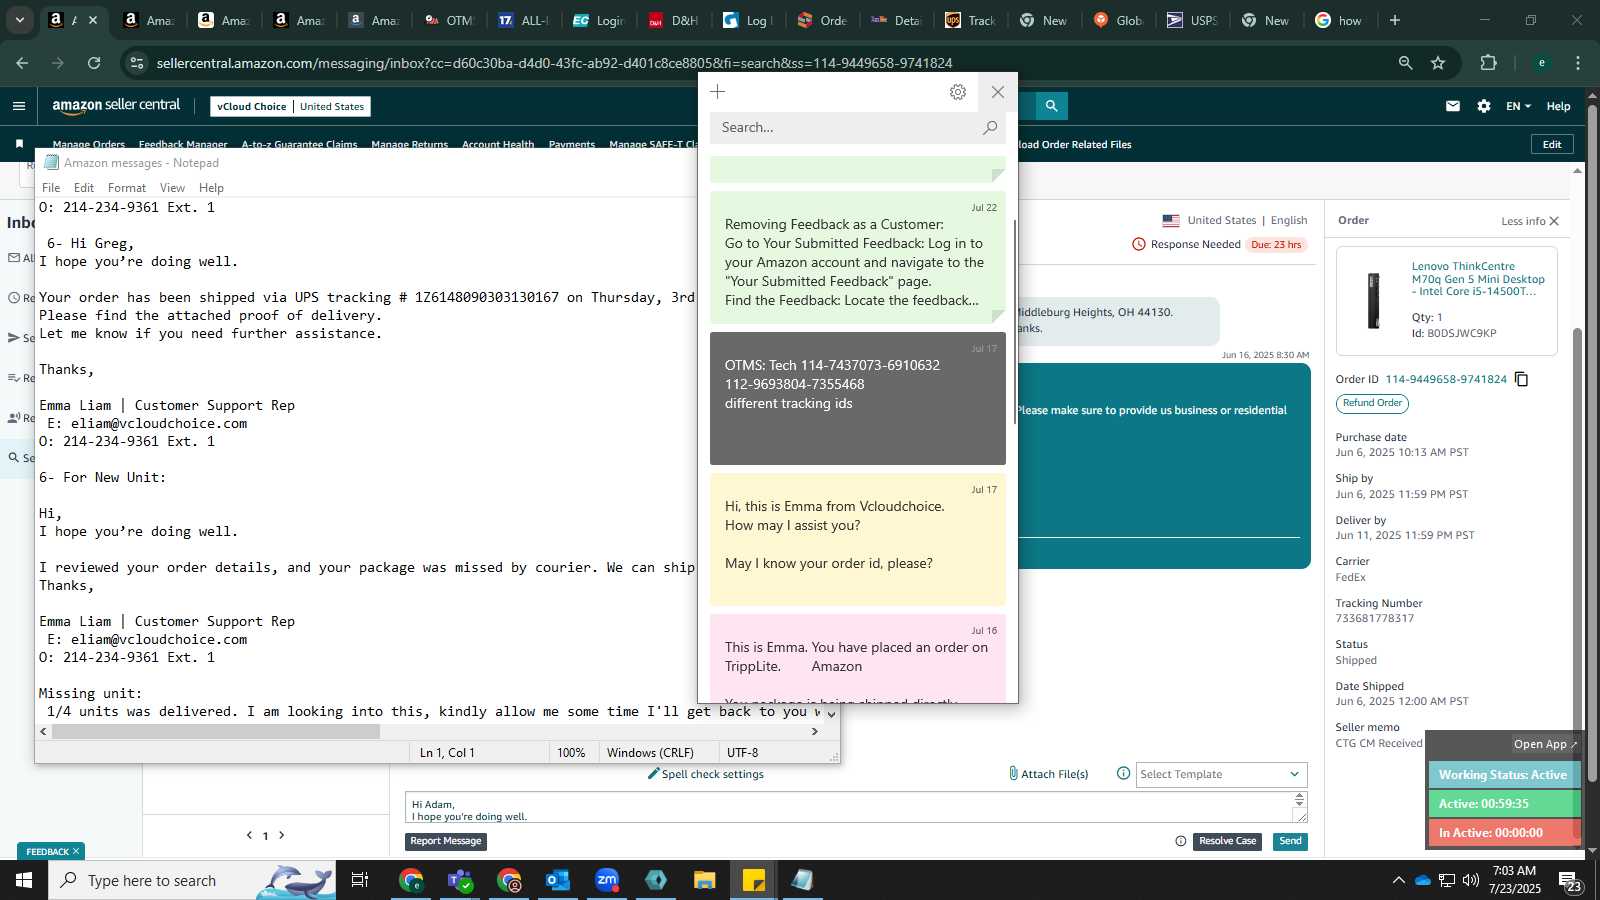Switch to the USPS browser tab
1600x900 pixels.
point(1193,20)
